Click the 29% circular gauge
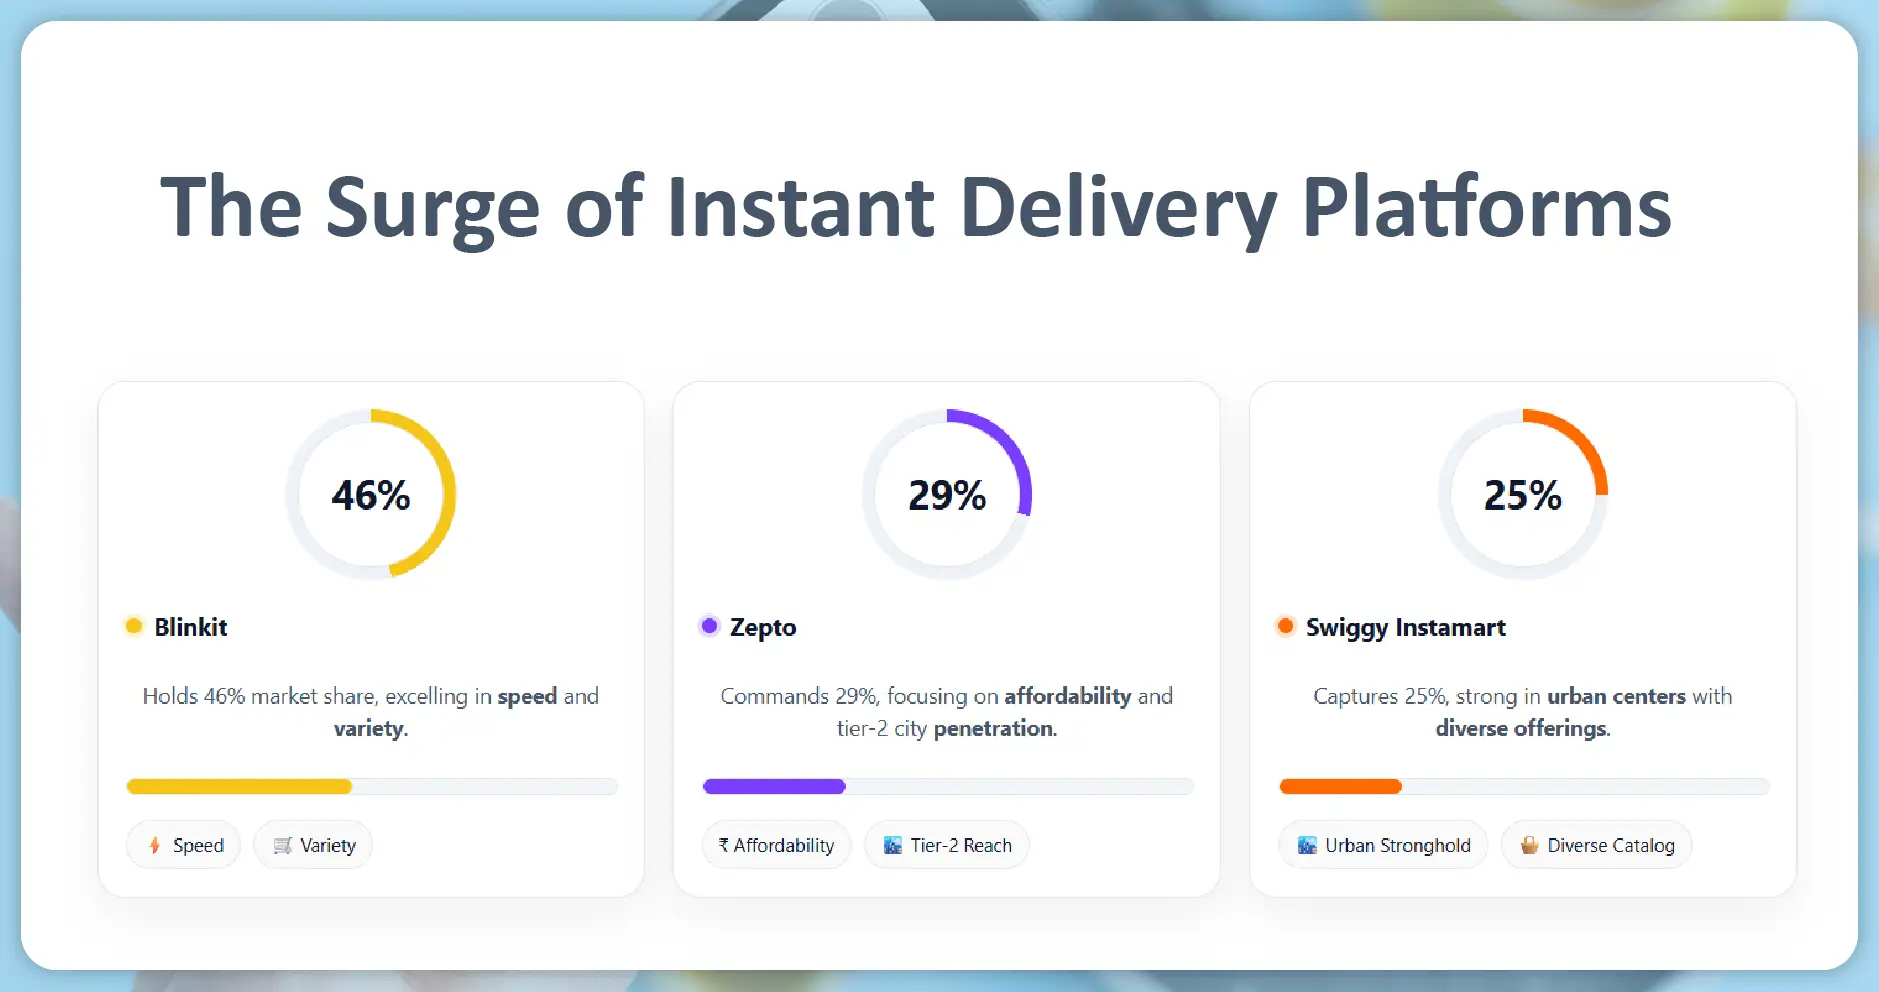1879x992 pixels. pyautogui.click(x=947, y=494)
